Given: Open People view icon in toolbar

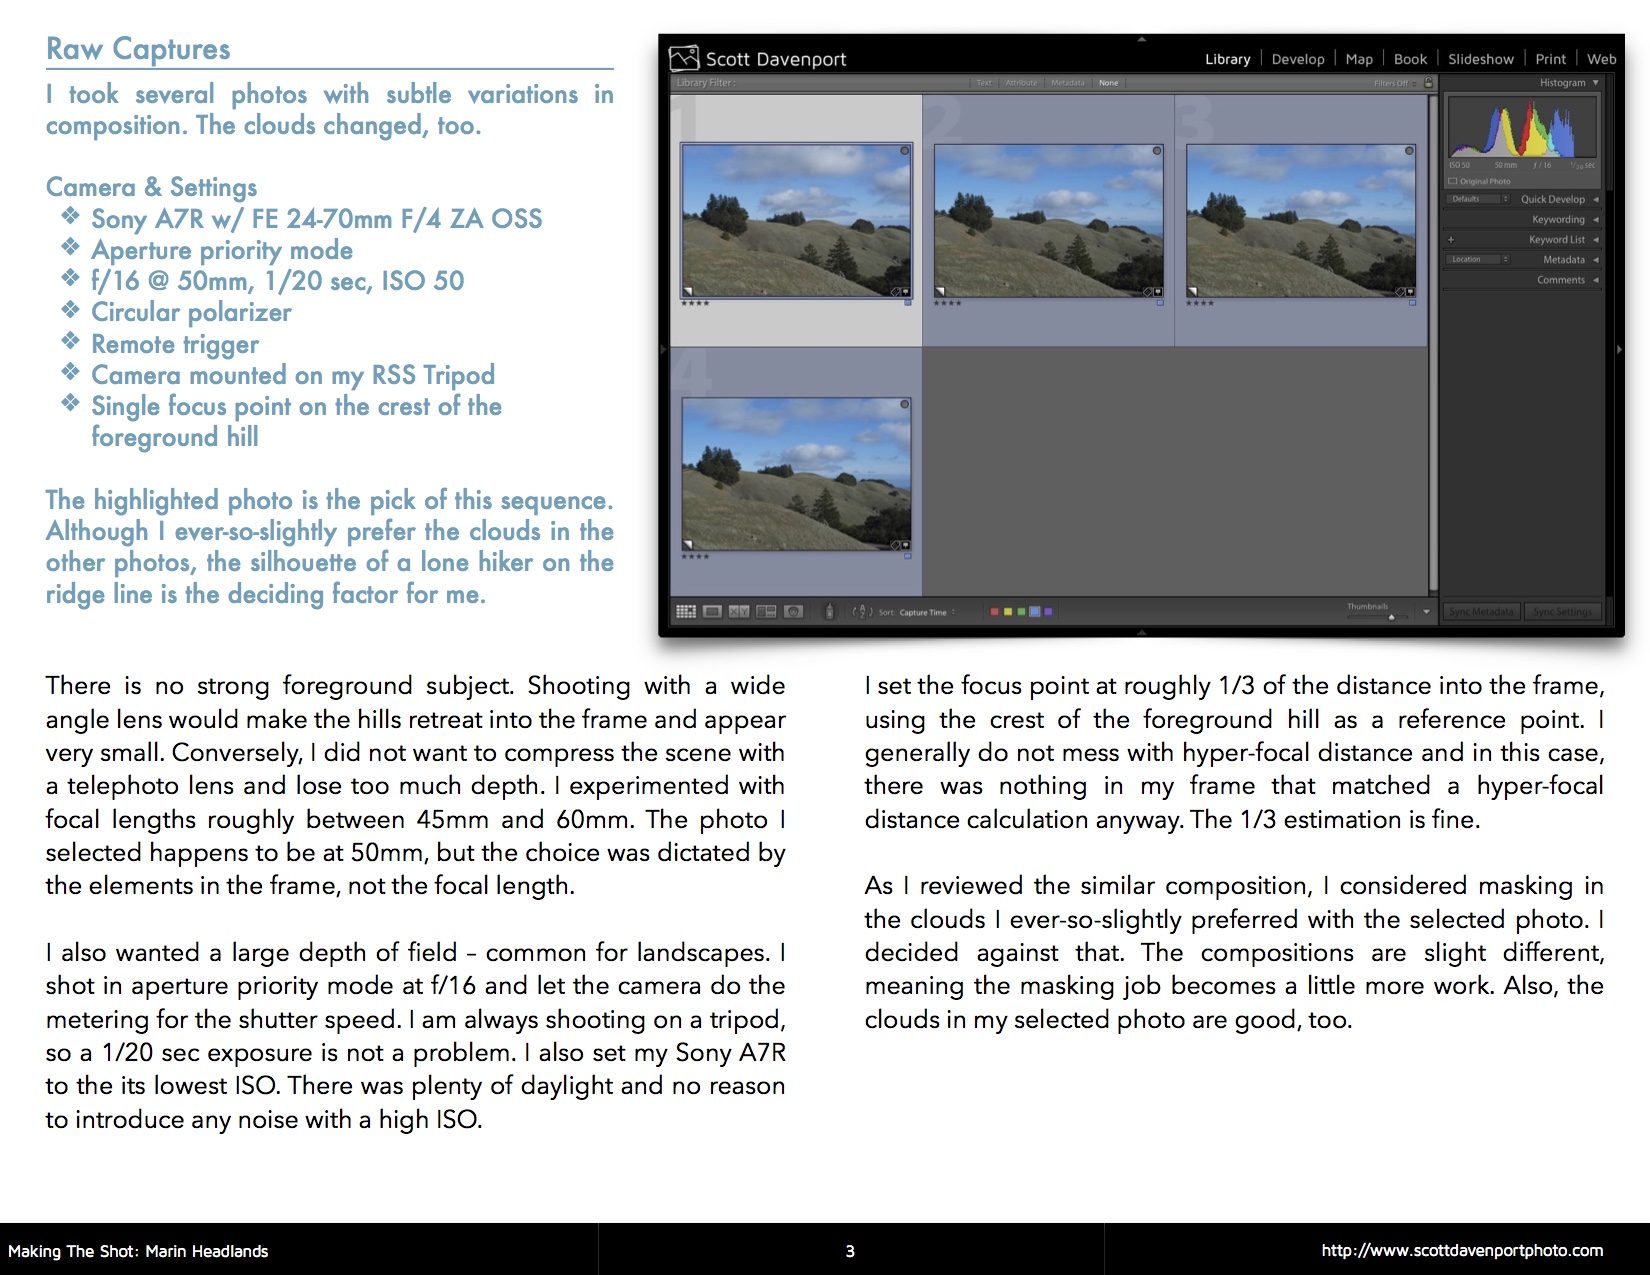Looking at the screenshot, I should [793, 611].
